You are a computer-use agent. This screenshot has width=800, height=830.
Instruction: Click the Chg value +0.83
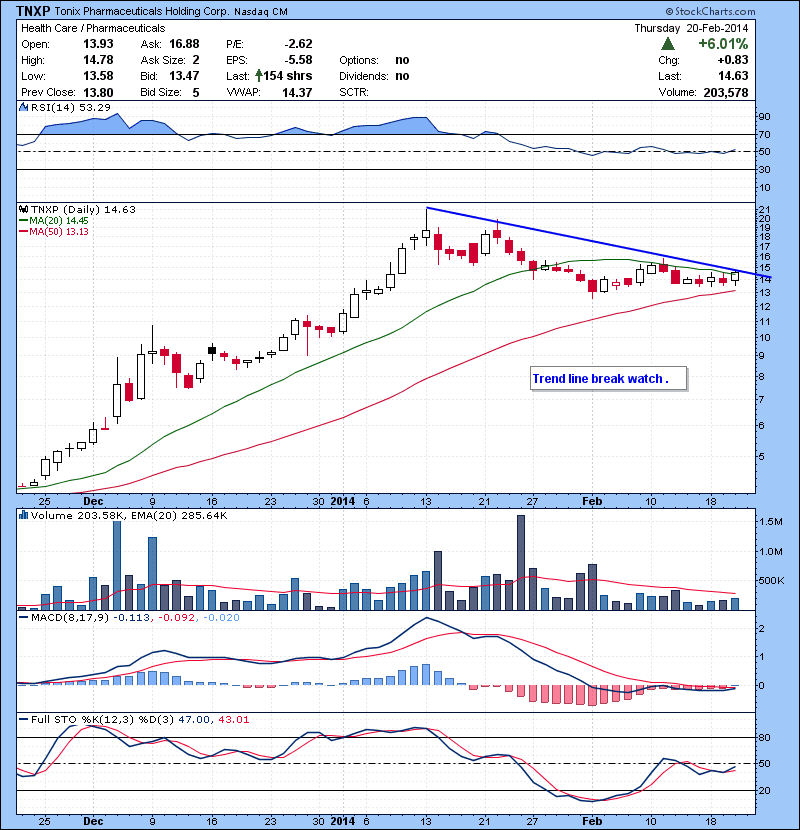[x=733, y=60]
